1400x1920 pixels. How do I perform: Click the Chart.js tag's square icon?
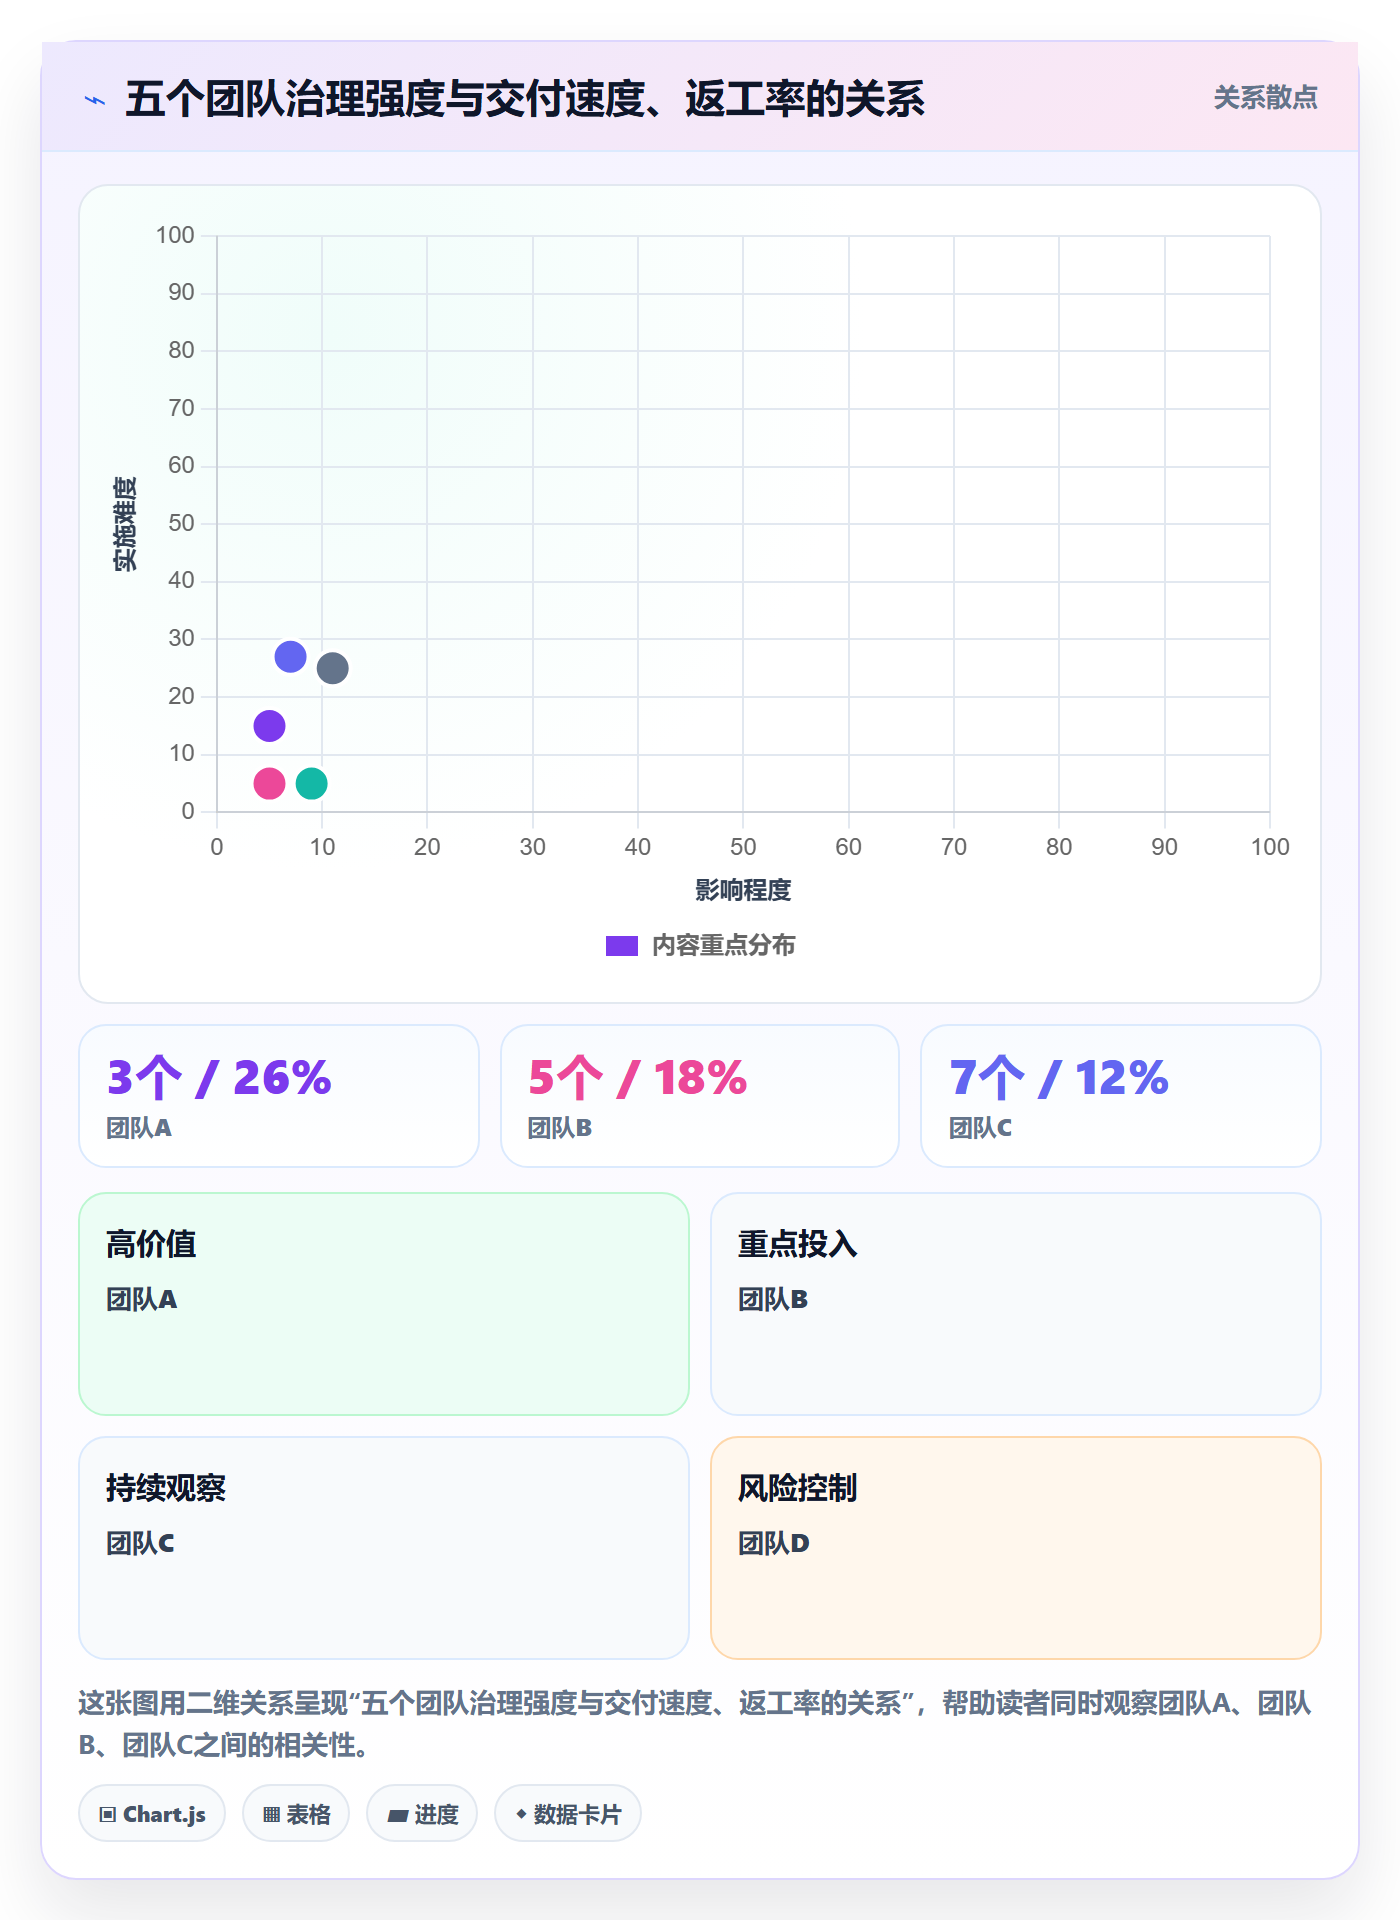[x=108, y=1814]
